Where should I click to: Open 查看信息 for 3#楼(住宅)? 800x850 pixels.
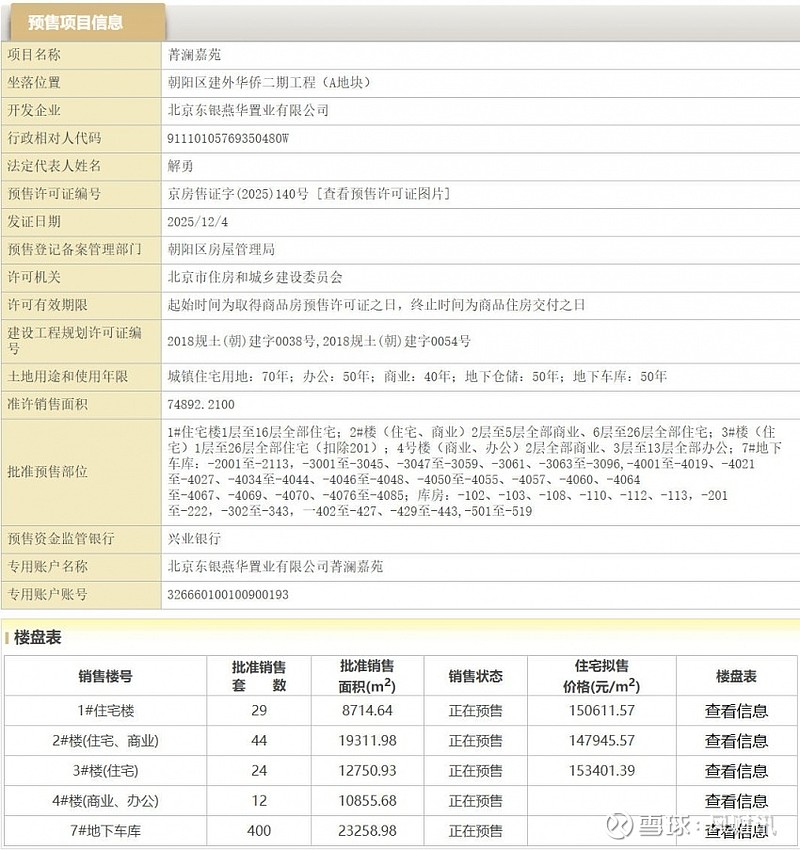click(736, 770)
